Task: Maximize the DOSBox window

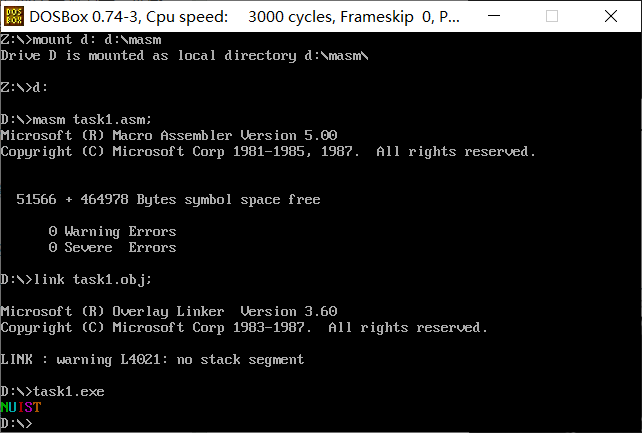Action: pyautogui.click(x=552, y=16)
